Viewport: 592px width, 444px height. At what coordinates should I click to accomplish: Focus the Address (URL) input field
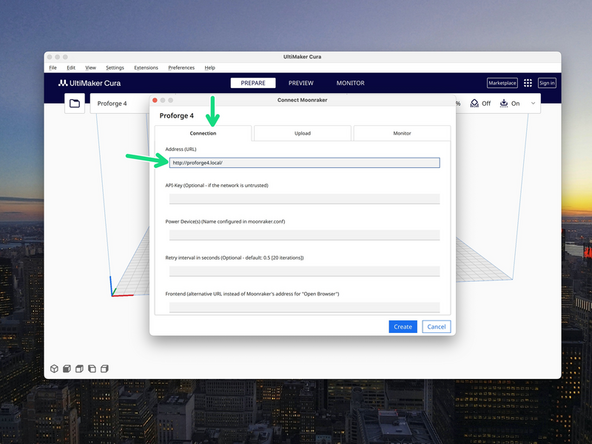(304, 163)
